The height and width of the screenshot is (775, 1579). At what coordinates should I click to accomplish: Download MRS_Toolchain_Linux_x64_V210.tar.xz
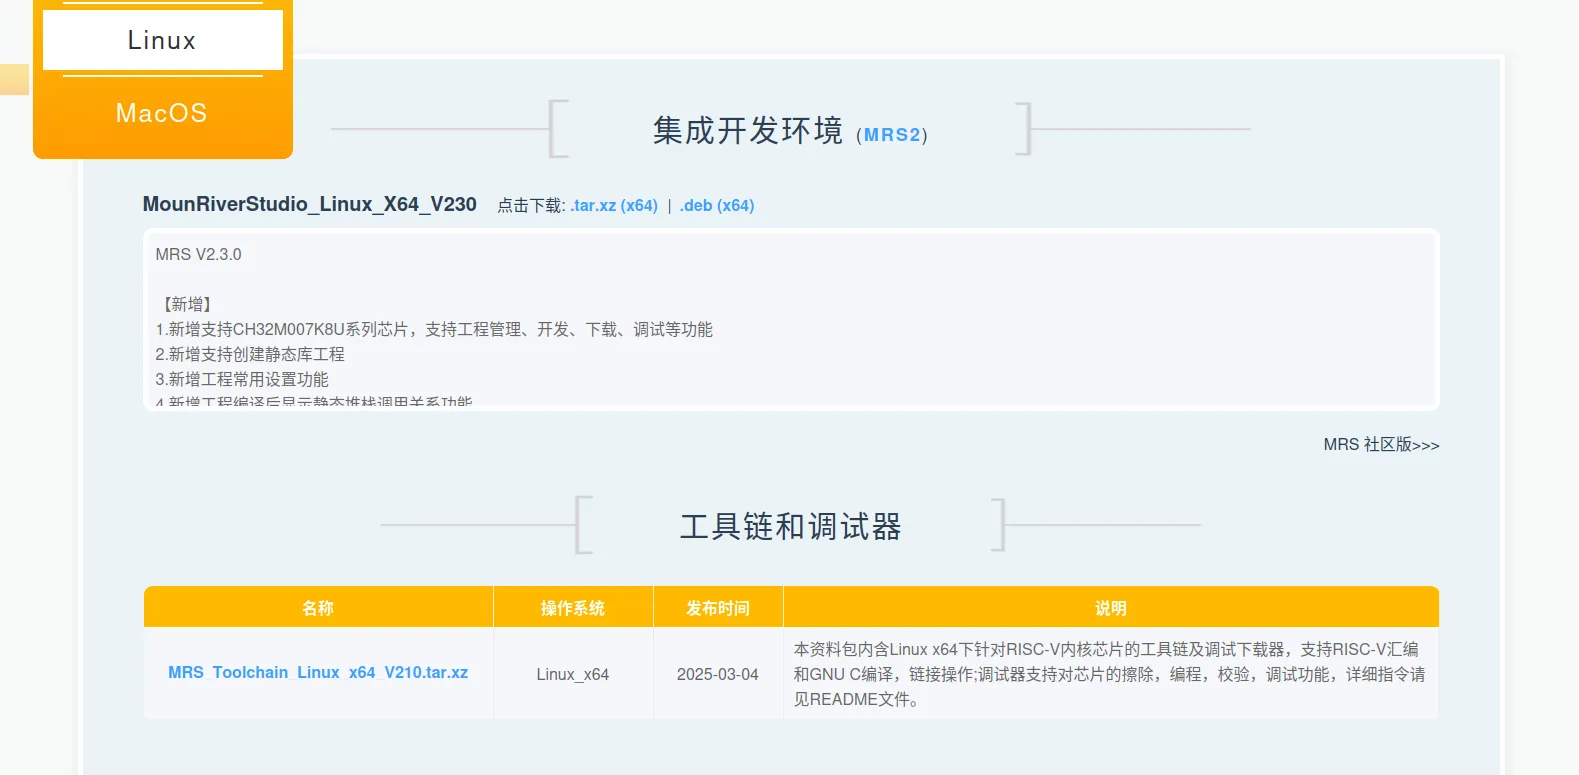pyautogui.click(x=318, y=673)
